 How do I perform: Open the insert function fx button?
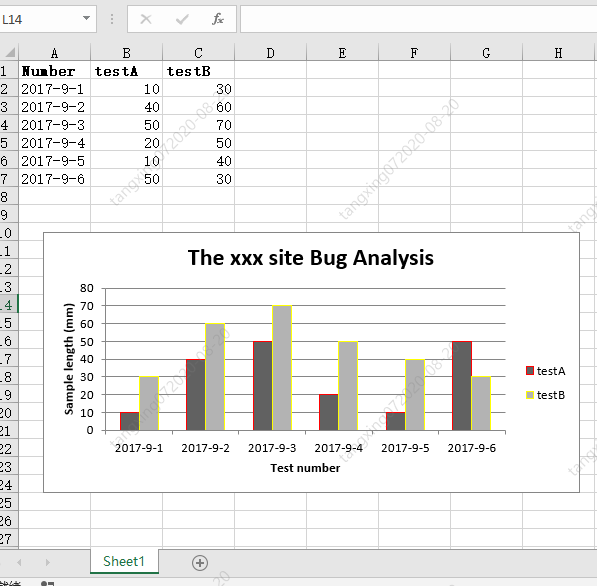218,19
